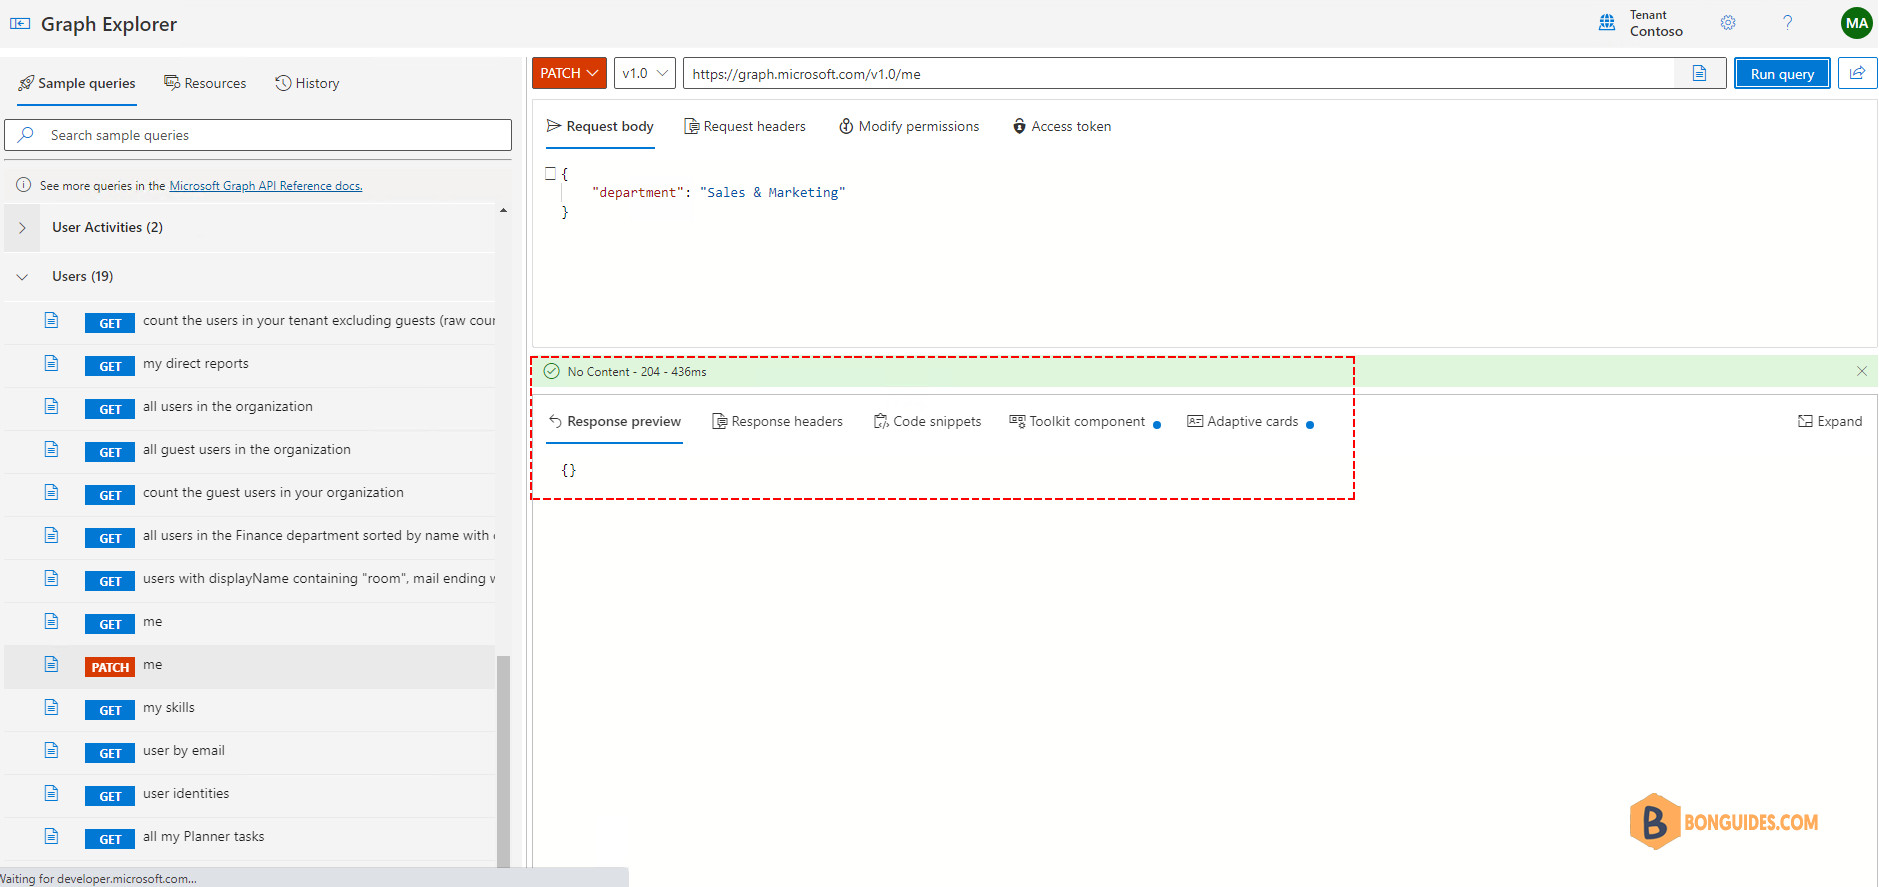Open the help question mark
This screenshot has width=1879, height=887.
pos(1787,23)
